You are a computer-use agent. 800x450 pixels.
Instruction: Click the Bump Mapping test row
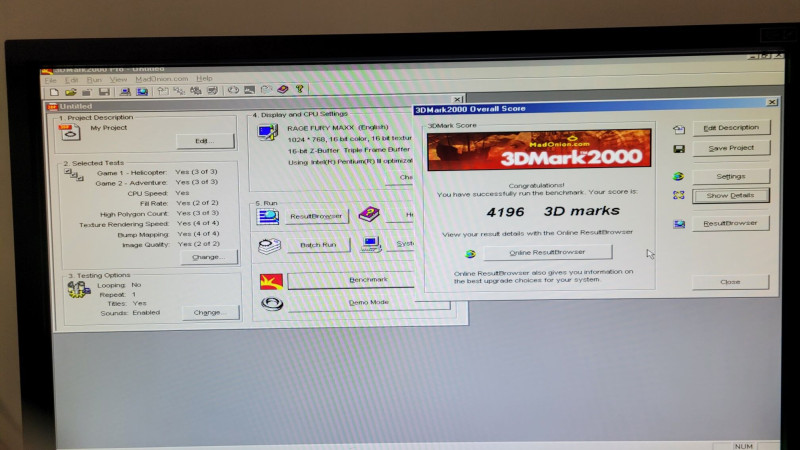[x=168, y=234]
